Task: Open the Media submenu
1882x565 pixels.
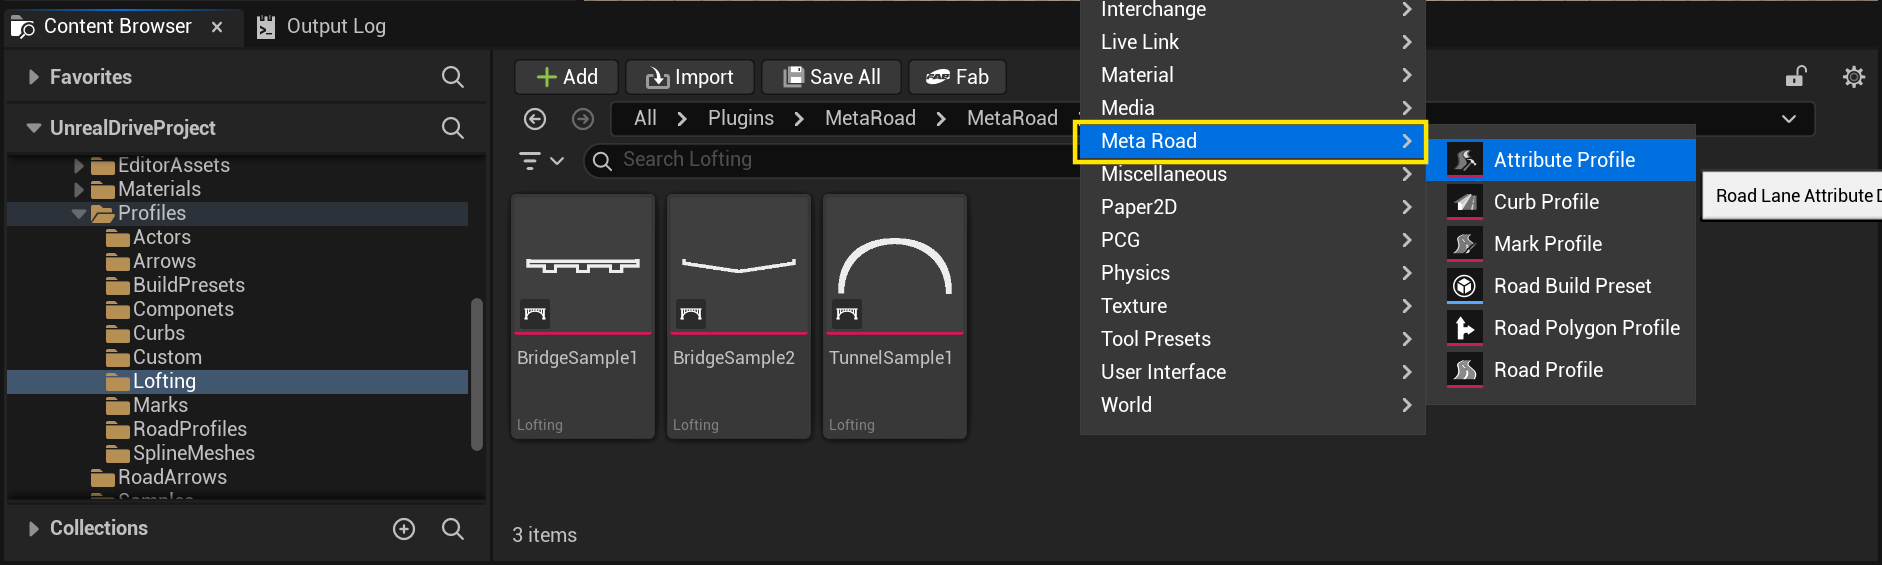Action: click(1252, 108)
